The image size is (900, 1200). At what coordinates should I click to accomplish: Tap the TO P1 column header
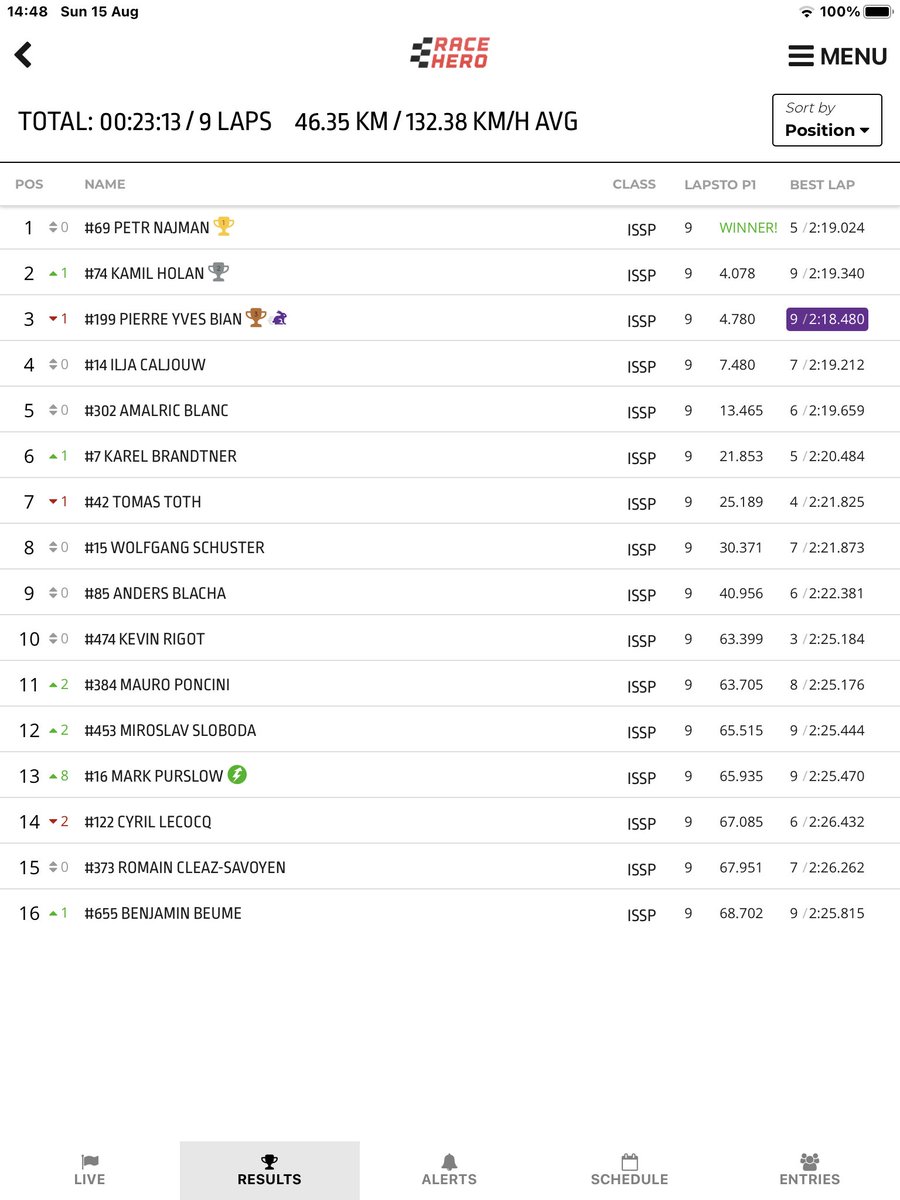pyautogui.click(x=738, y=184)
